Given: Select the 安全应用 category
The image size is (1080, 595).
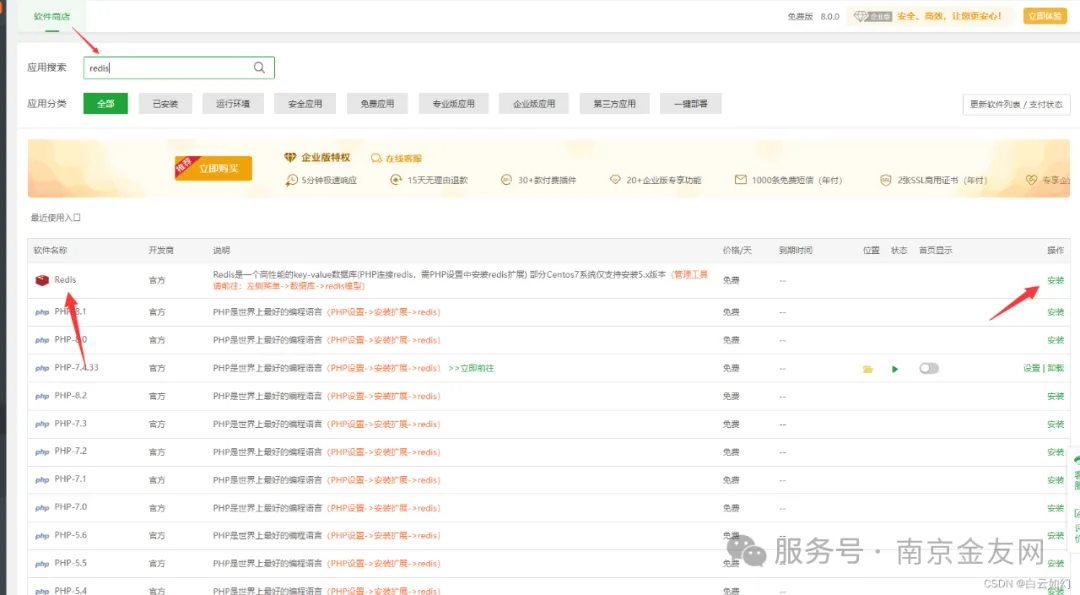Looking at the screenshot, I should click(x=305, y=103).
